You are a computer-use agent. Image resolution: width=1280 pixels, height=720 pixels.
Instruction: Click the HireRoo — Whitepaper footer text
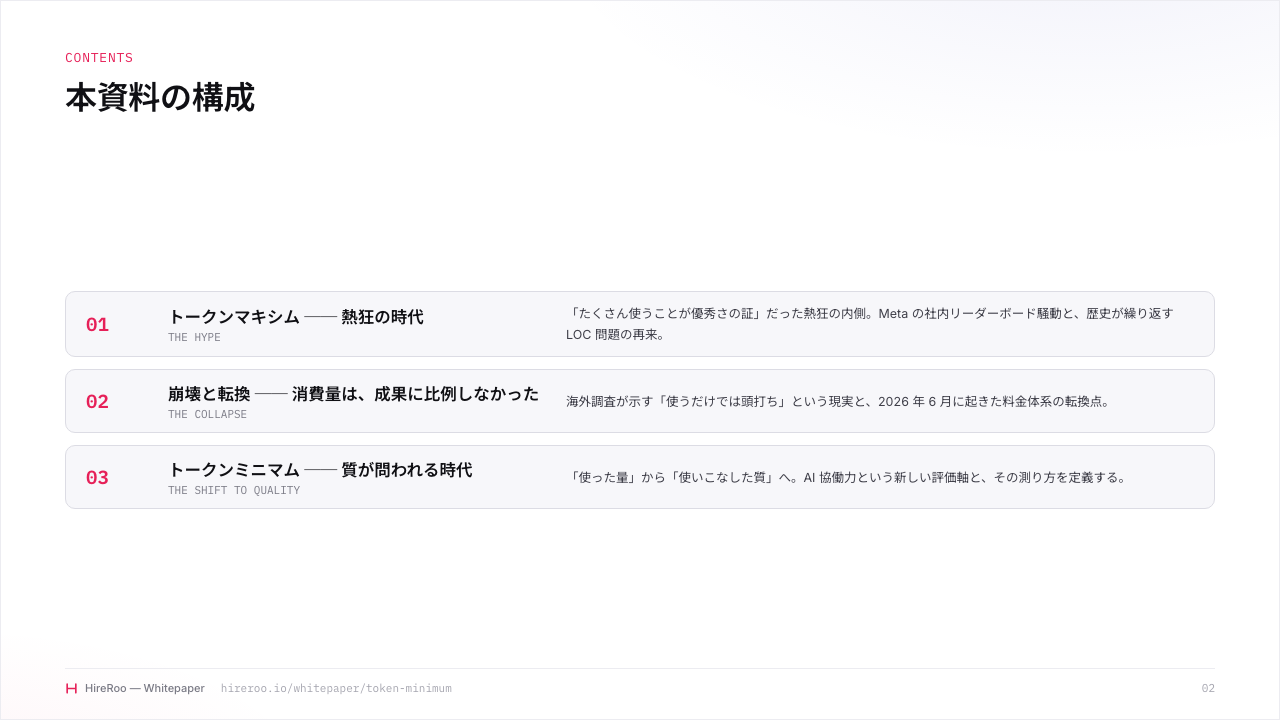145,688
